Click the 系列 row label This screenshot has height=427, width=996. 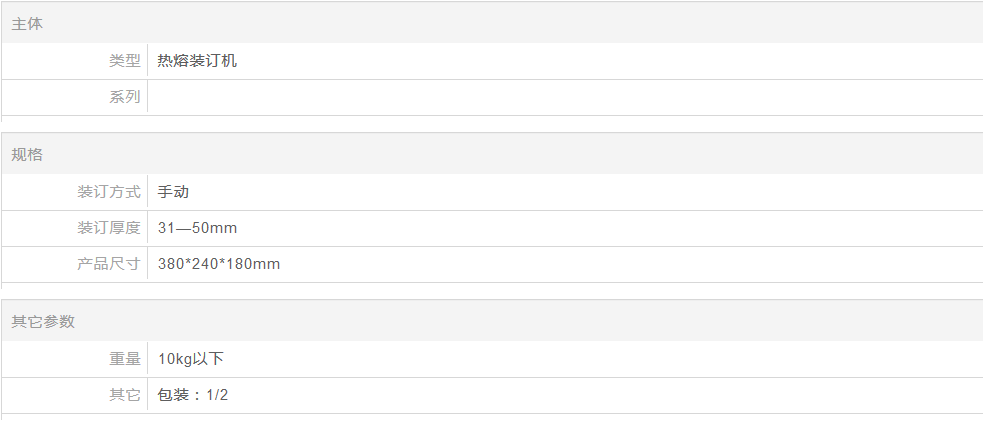(124, 97)
